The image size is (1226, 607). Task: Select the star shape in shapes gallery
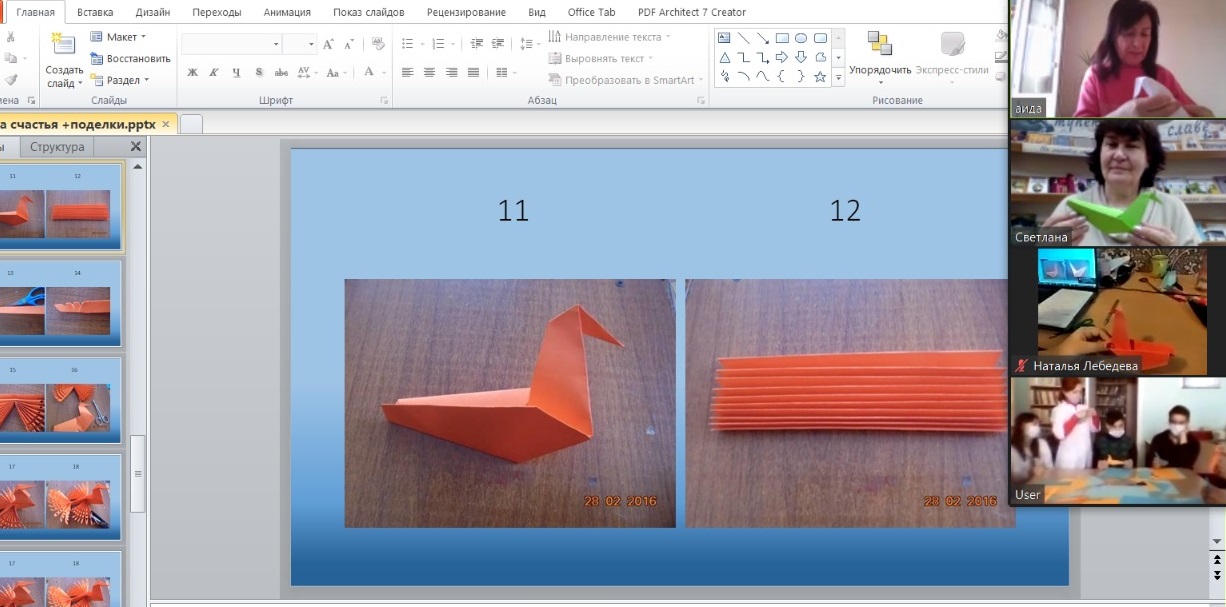coord(820,77)
